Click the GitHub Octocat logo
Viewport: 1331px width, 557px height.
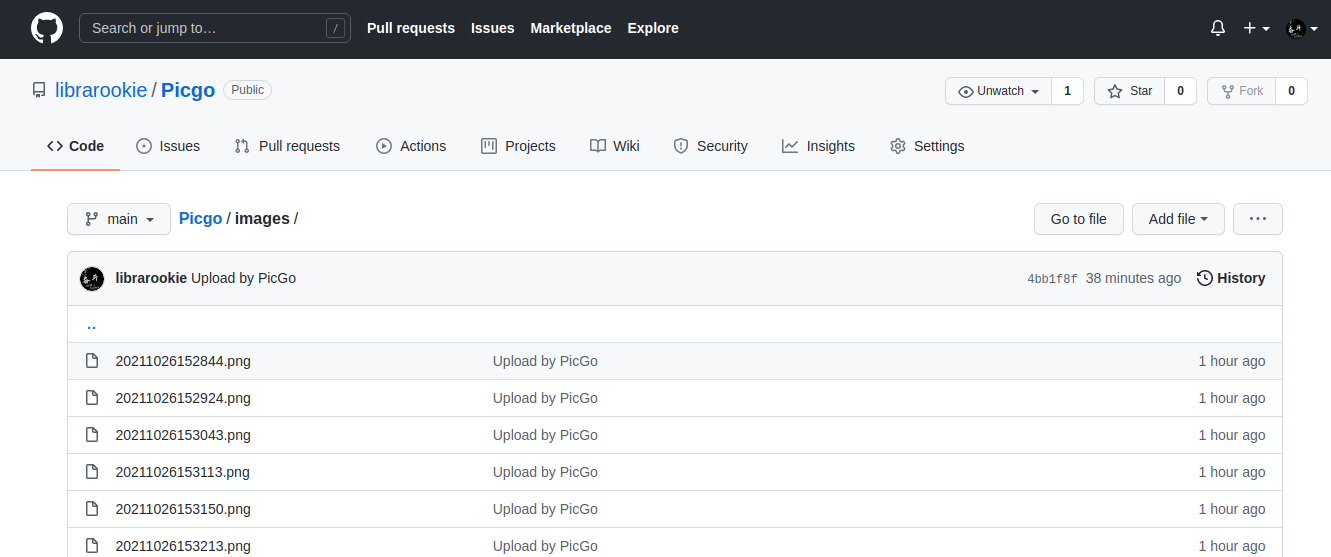[47, 28]
